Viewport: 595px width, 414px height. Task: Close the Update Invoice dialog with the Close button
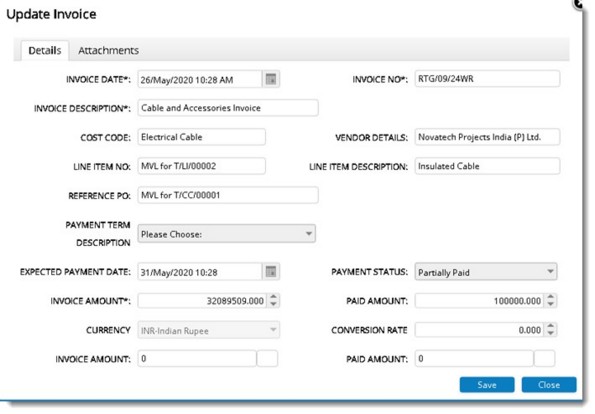(549, 385)
